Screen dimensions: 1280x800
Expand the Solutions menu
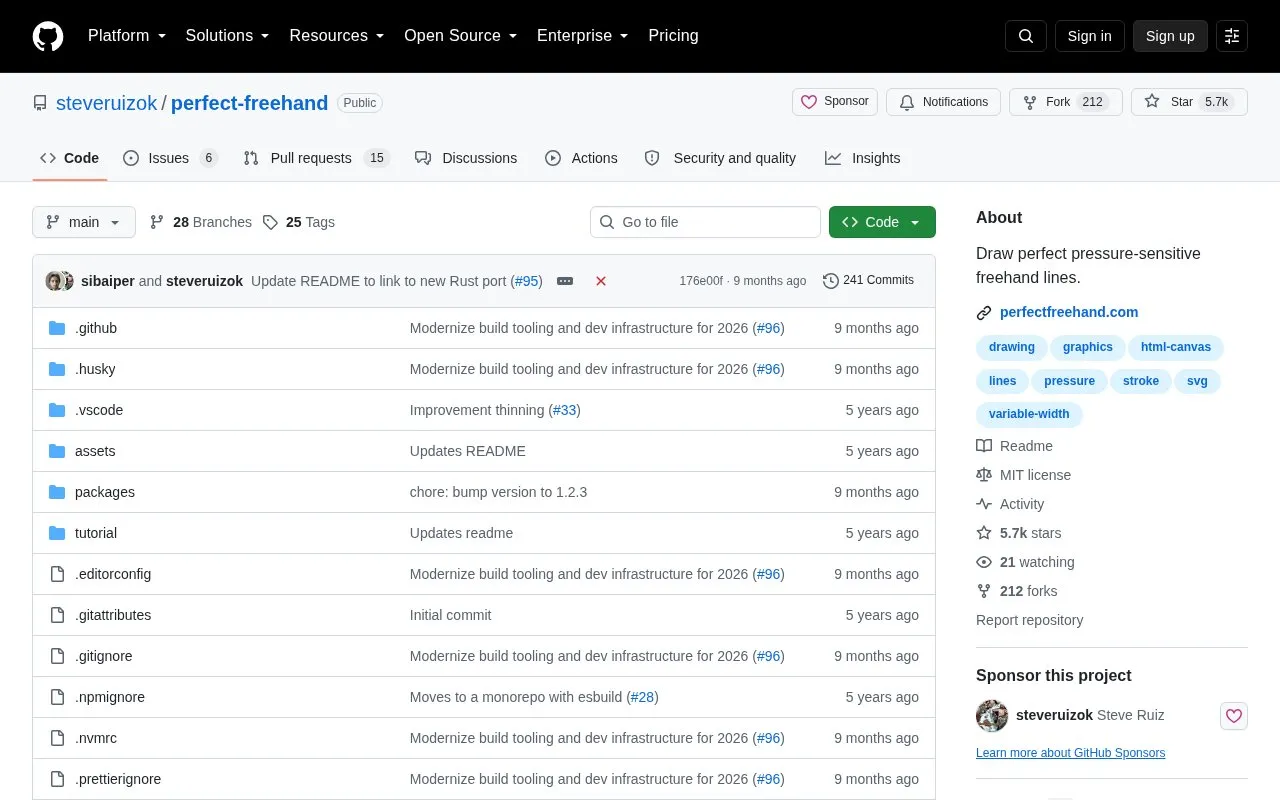pos(227,36)
